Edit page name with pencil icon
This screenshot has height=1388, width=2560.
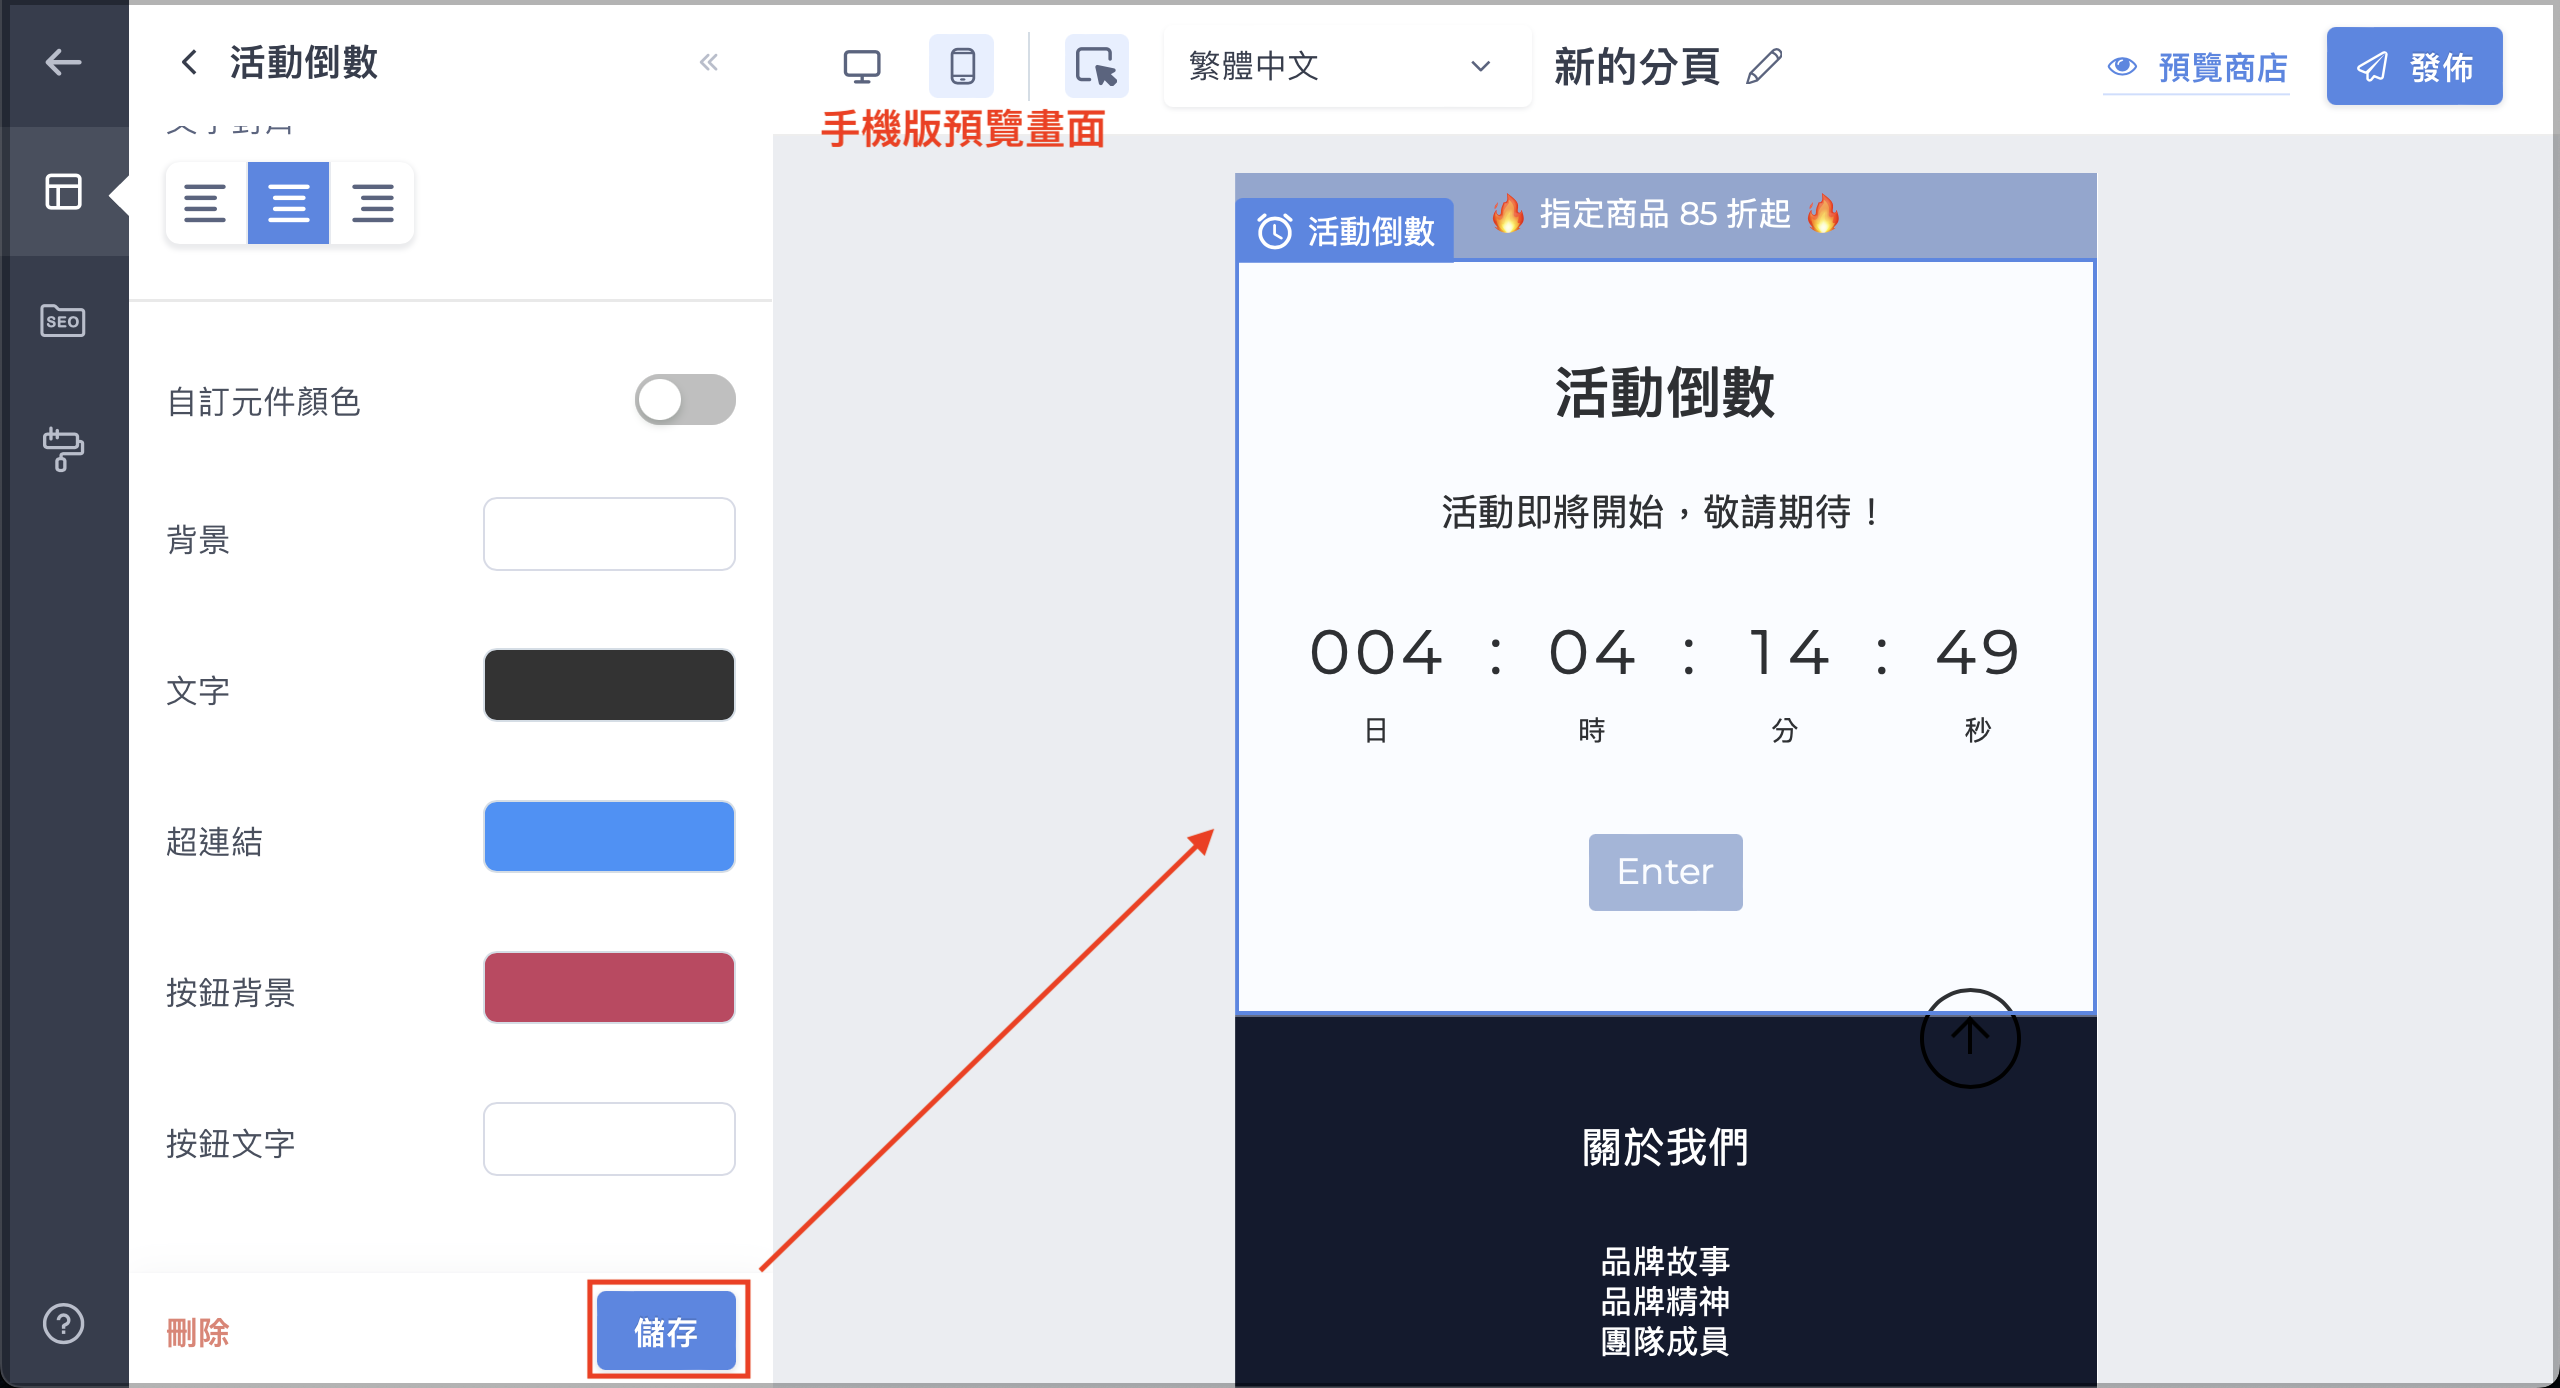coord(1764,67)
